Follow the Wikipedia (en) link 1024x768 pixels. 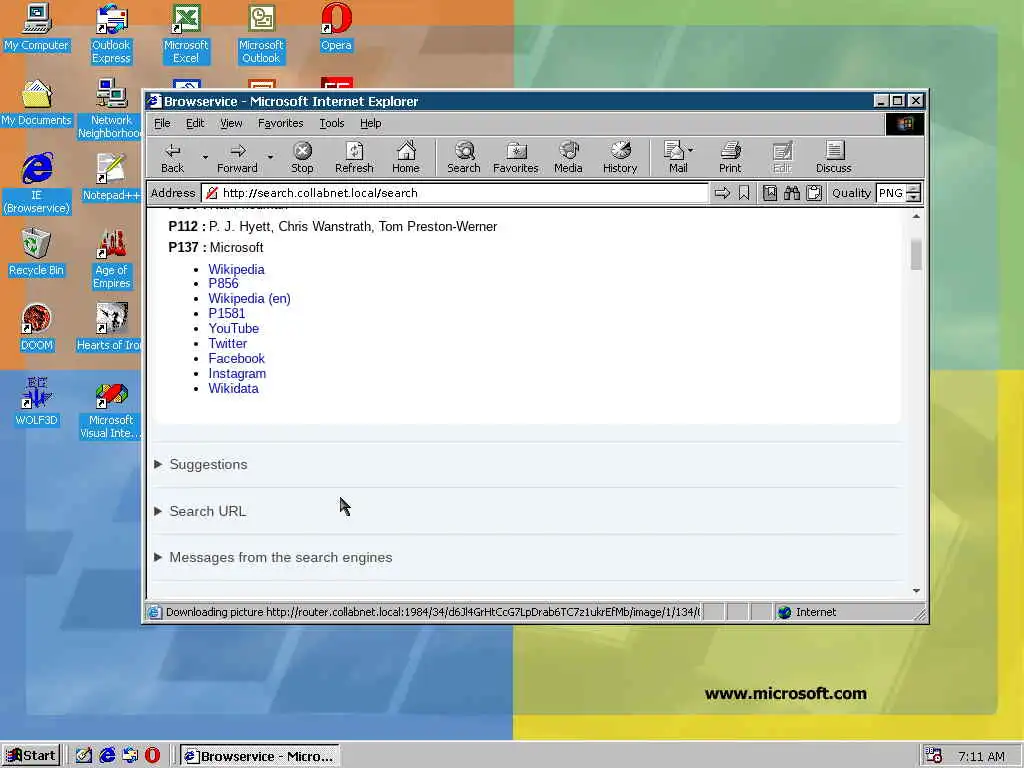(x=249, y=298)
